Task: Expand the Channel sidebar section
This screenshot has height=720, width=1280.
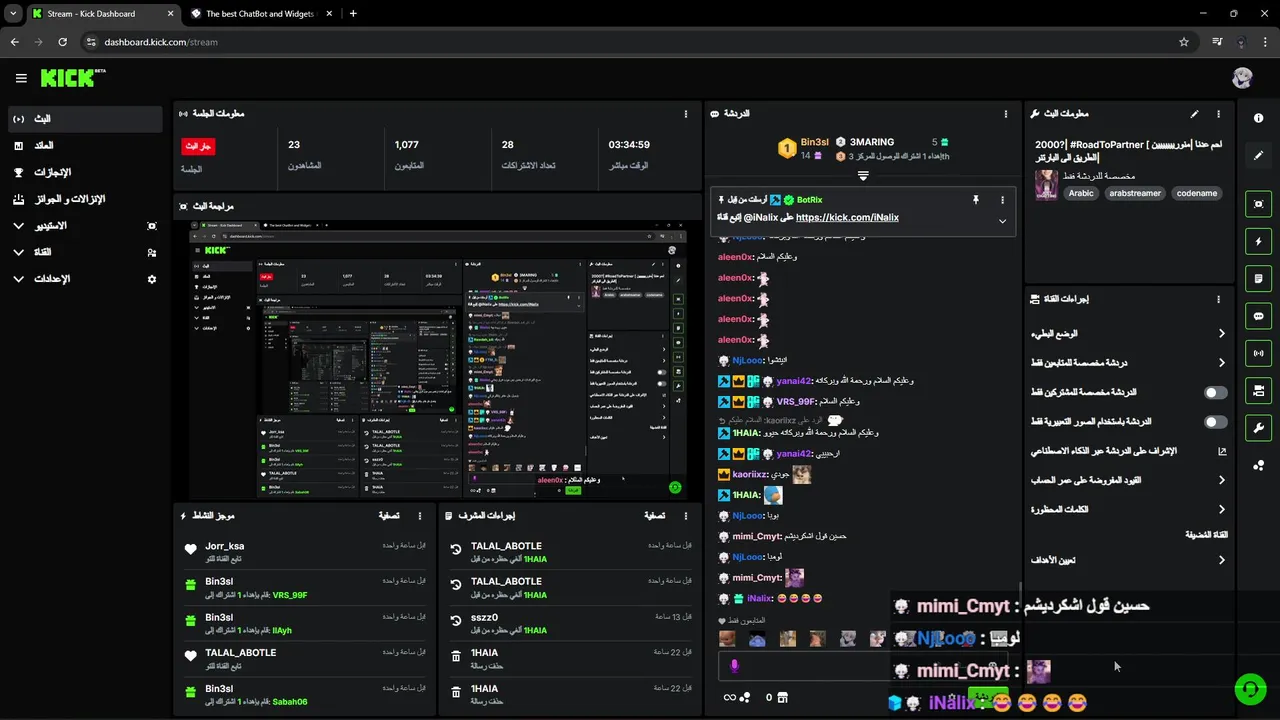Action: coord(19,253)
